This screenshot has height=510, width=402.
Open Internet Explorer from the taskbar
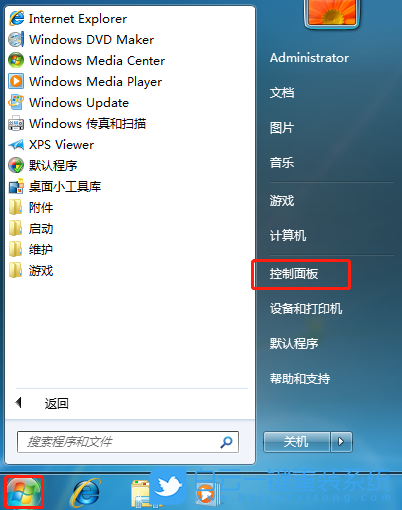pyautogui.click(x=86, y=493)
